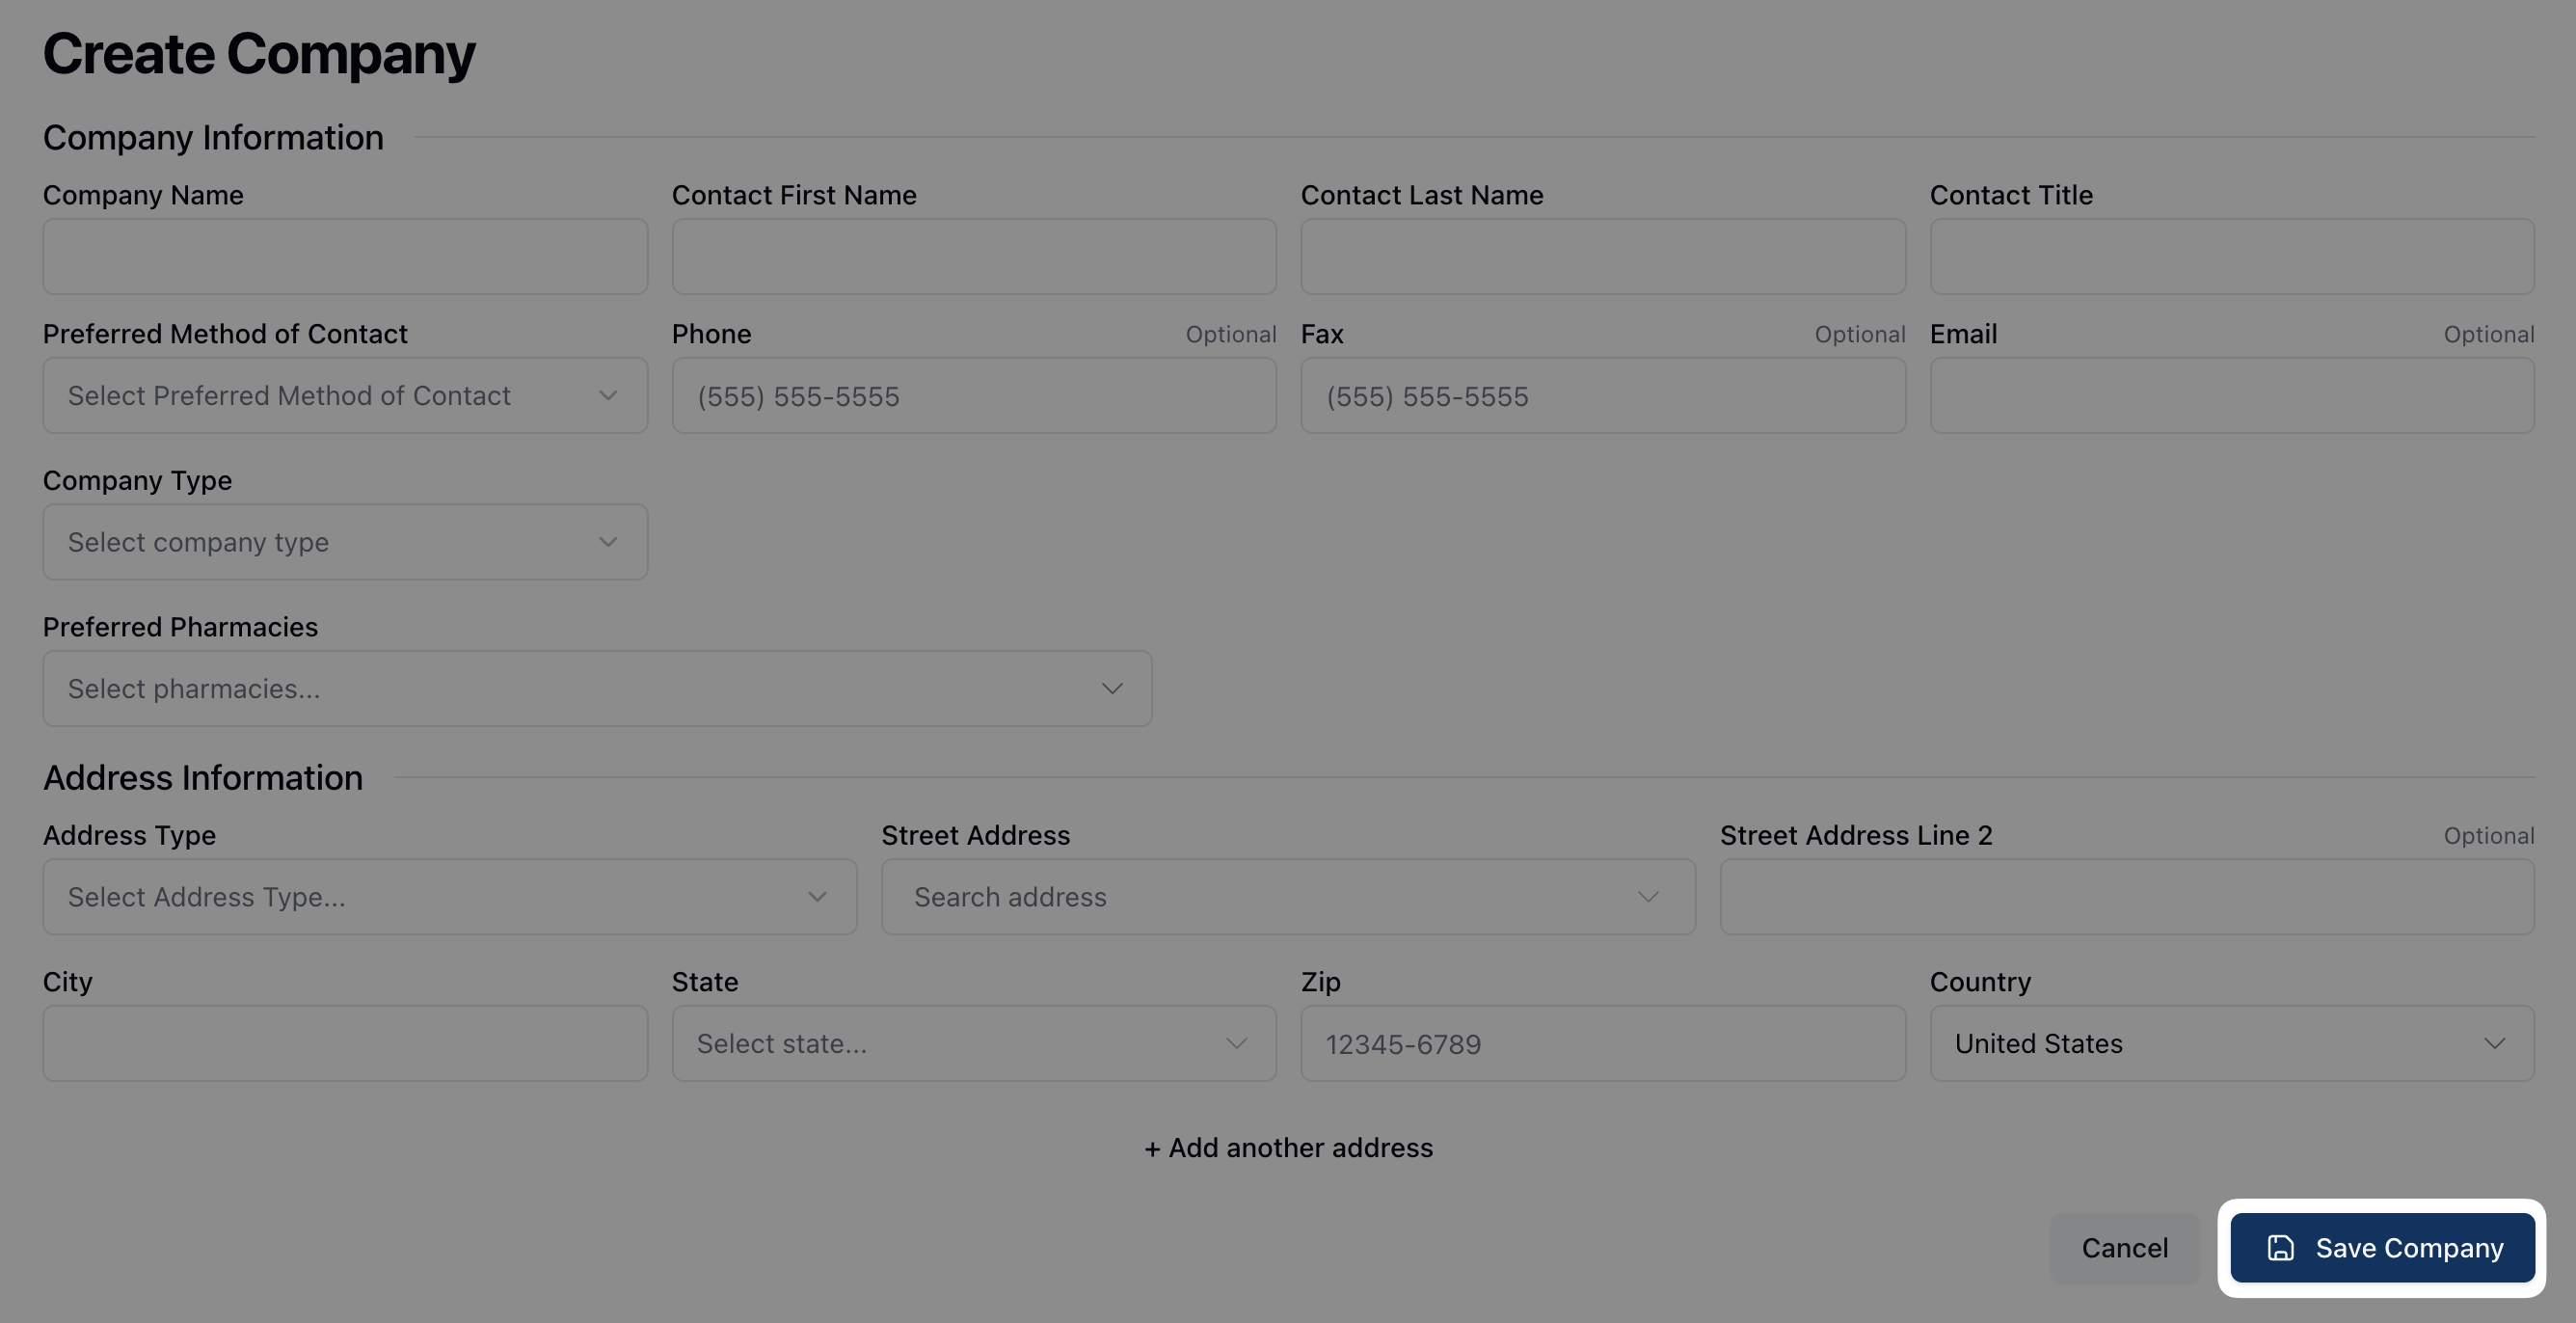Open Preferred Method of Contact dropdown

tap(345, 396)
